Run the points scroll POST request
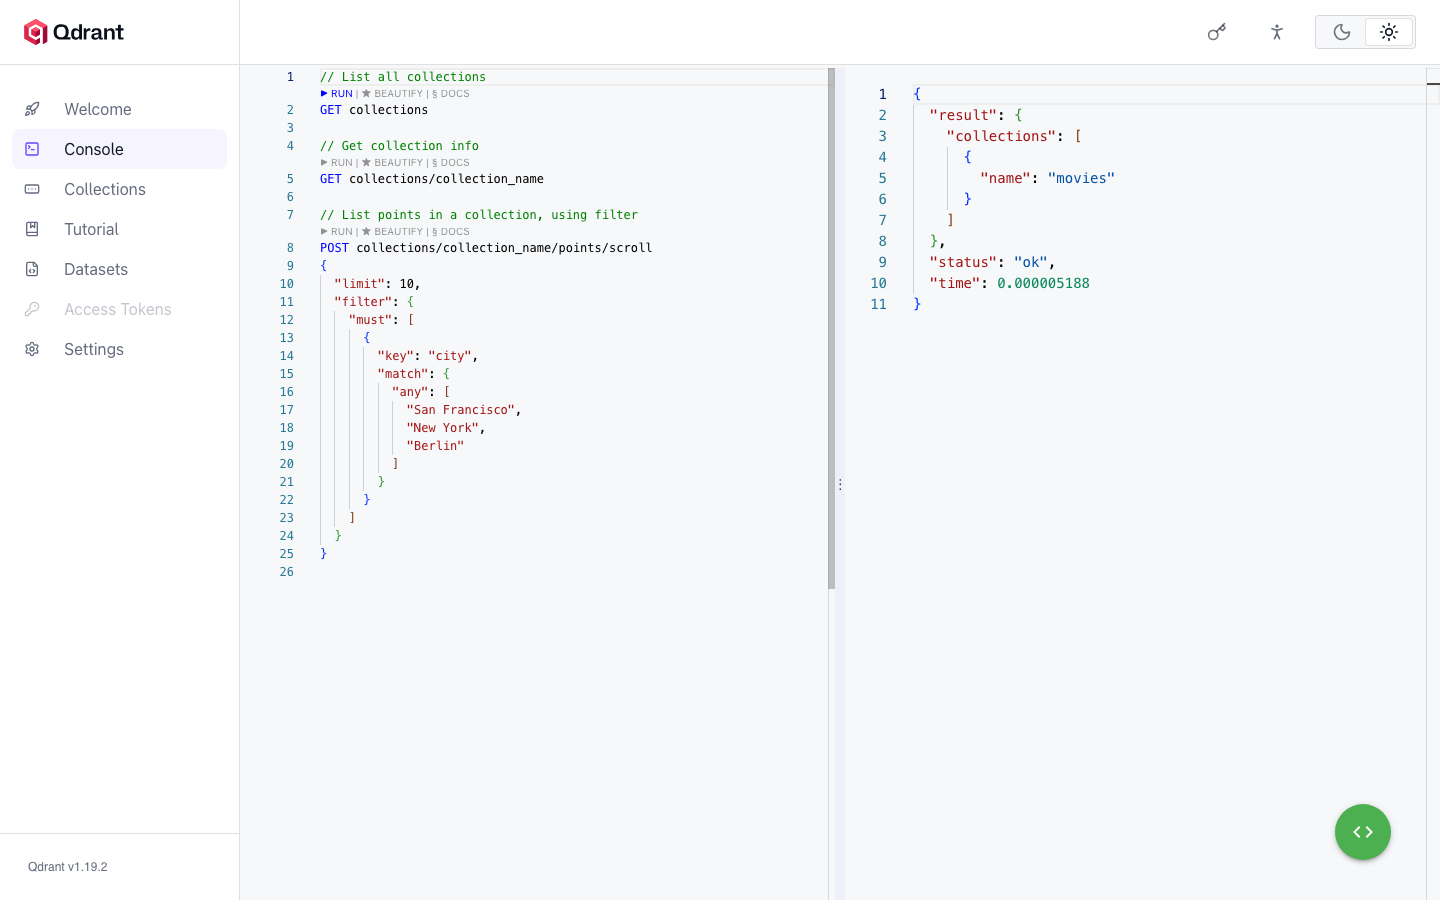Screen dimensions: 1440x900 coord(337,232)
